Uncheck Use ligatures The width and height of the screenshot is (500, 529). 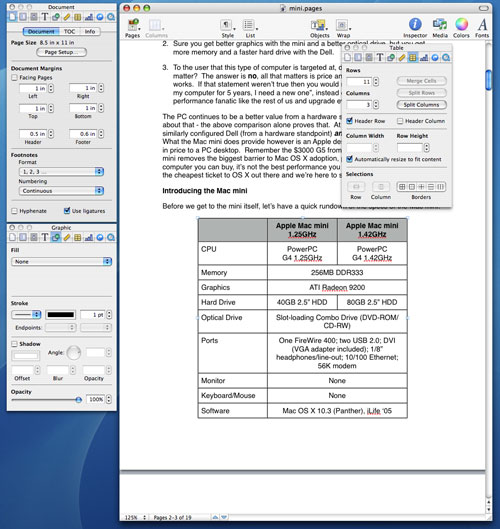67,211
